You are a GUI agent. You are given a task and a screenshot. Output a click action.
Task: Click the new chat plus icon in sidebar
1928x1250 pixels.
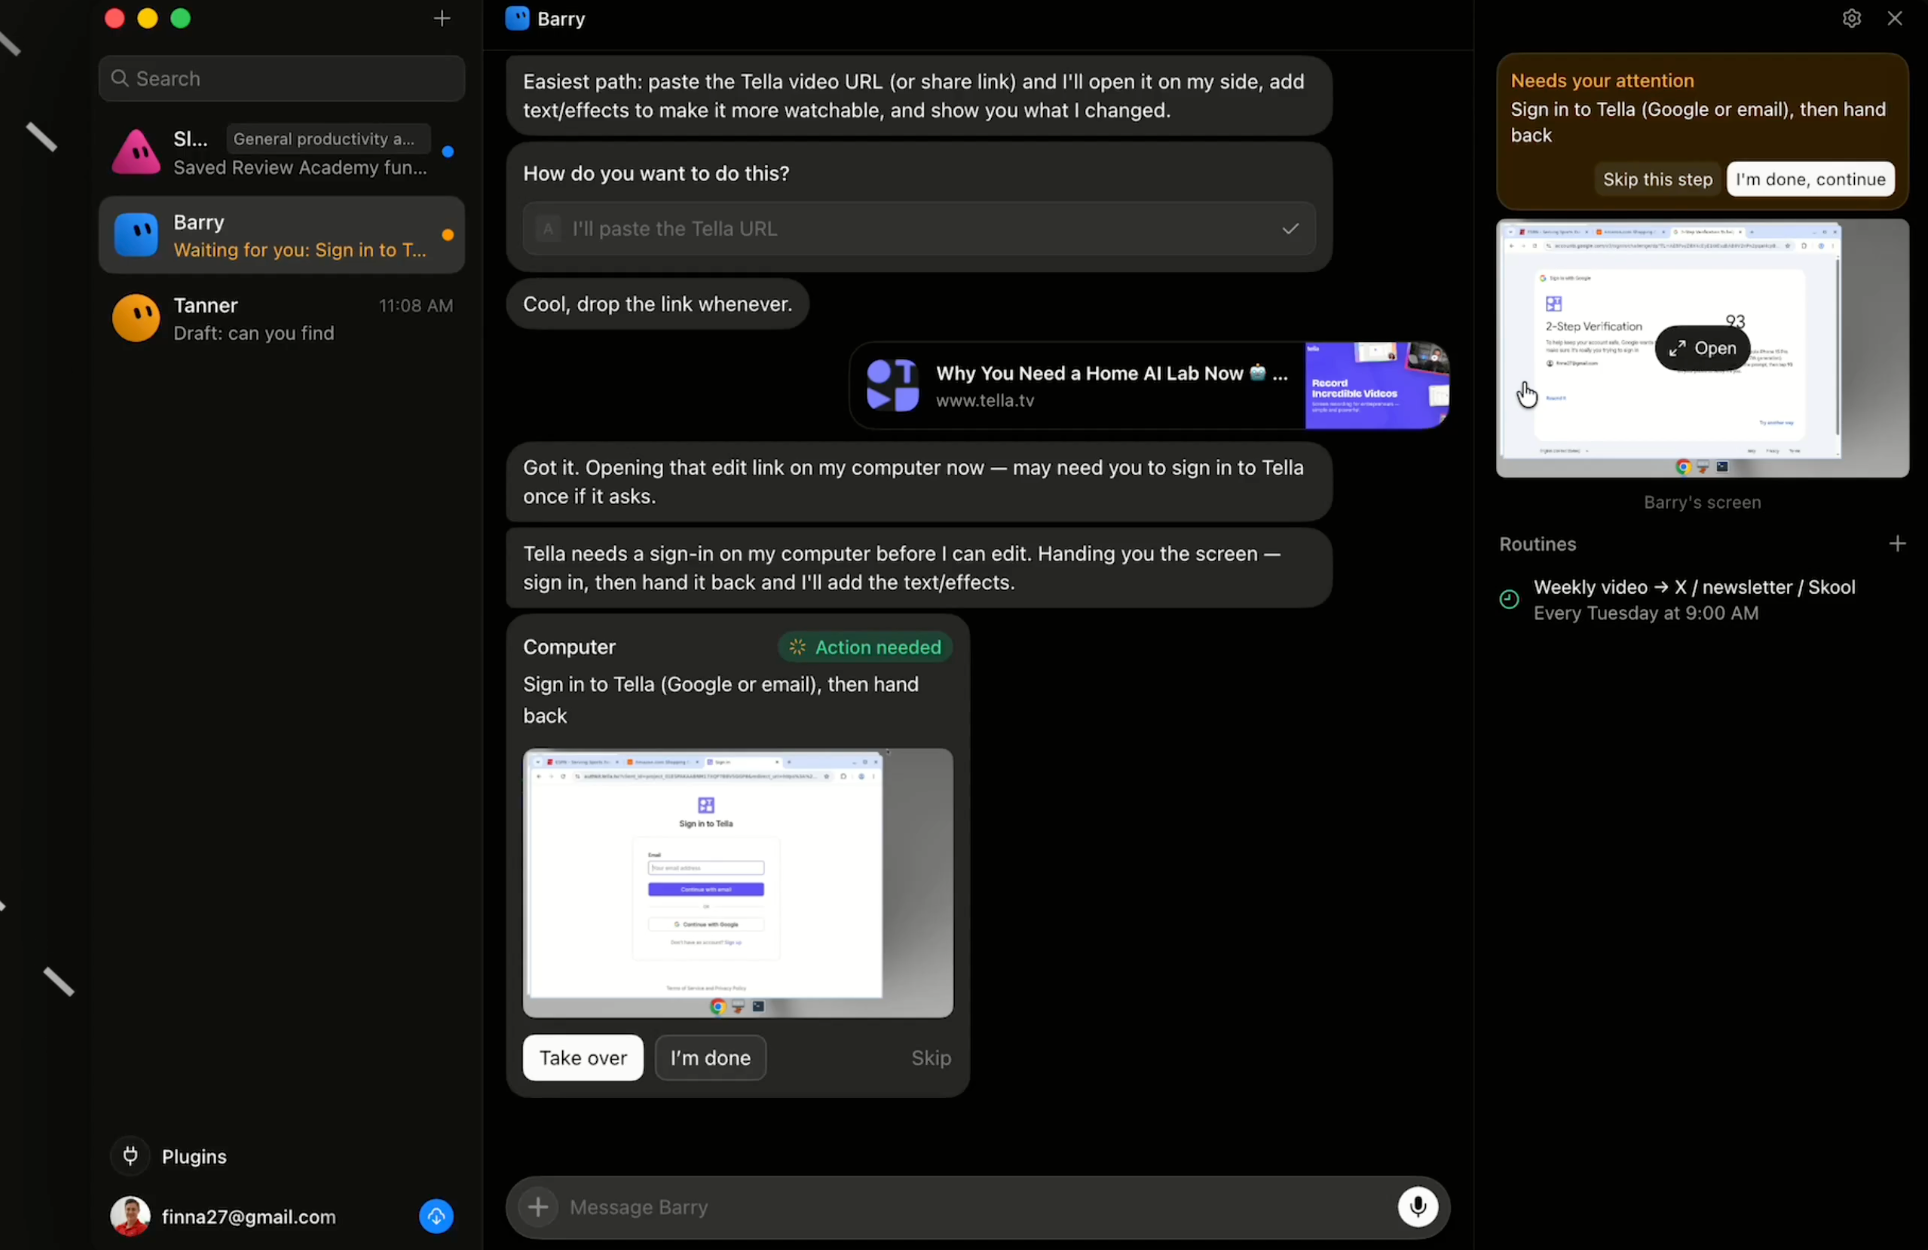click(442, 18)
